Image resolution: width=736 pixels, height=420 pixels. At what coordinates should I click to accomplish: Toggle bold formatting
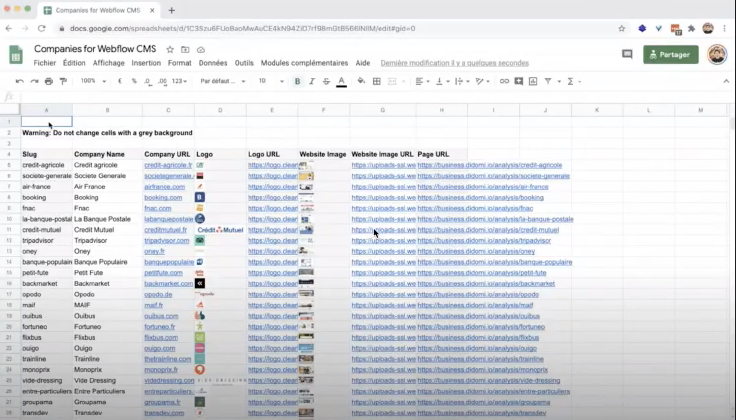click(297, 81)
